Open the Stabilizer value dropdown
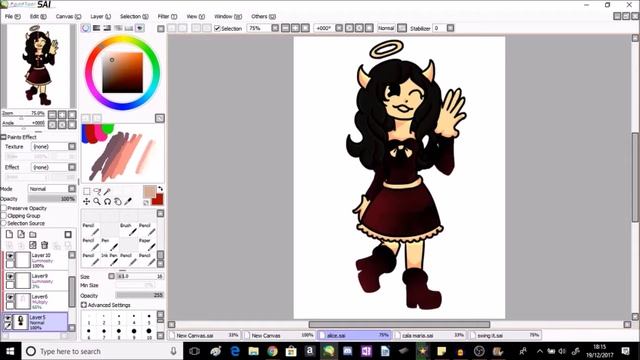The width and height of the screenshot is (640, 360). [450, 28]
